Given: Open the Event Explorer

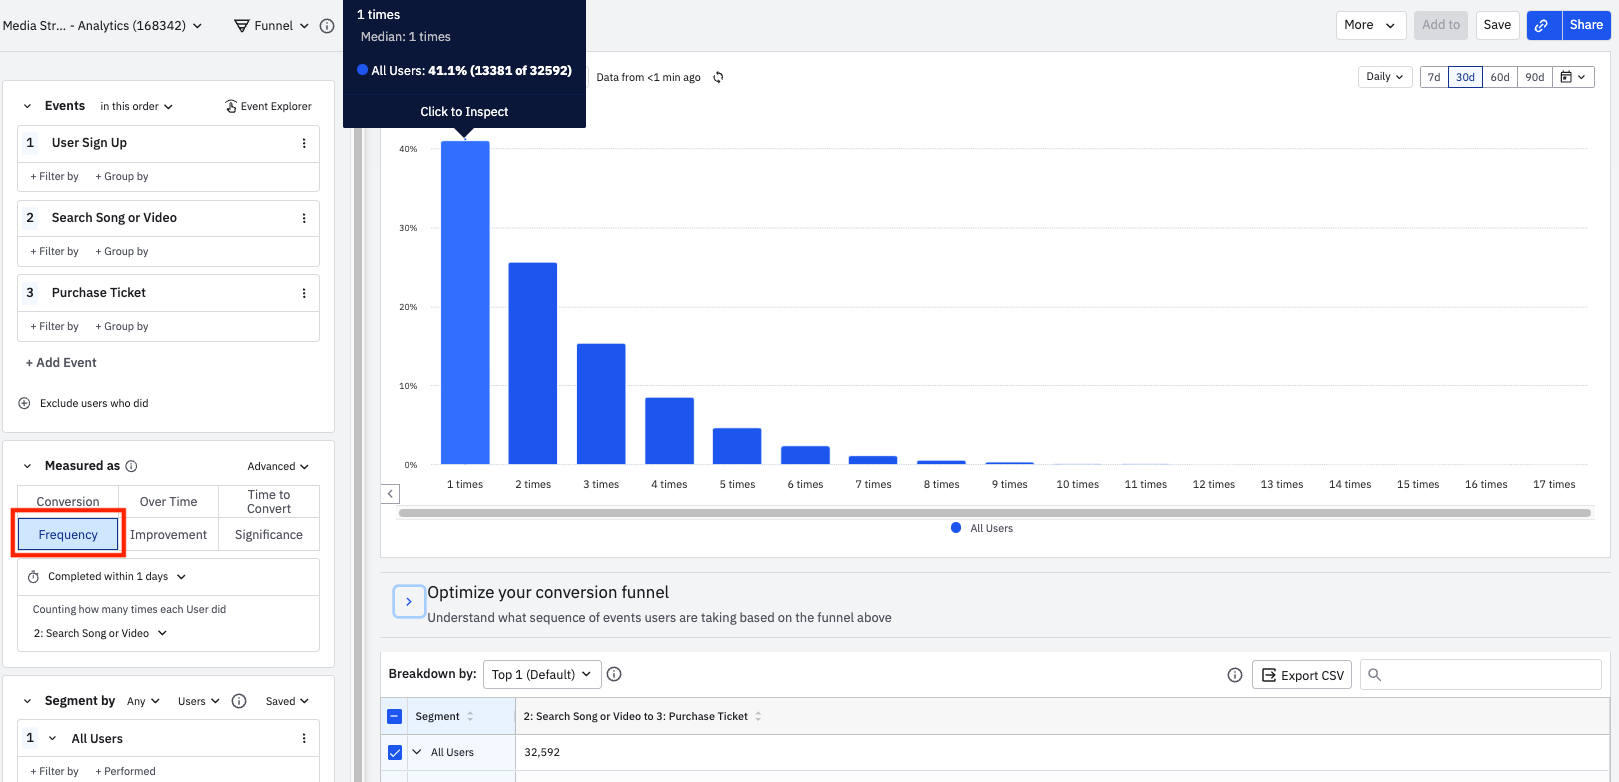Looking at the screenshot, I should click(268, 106).
